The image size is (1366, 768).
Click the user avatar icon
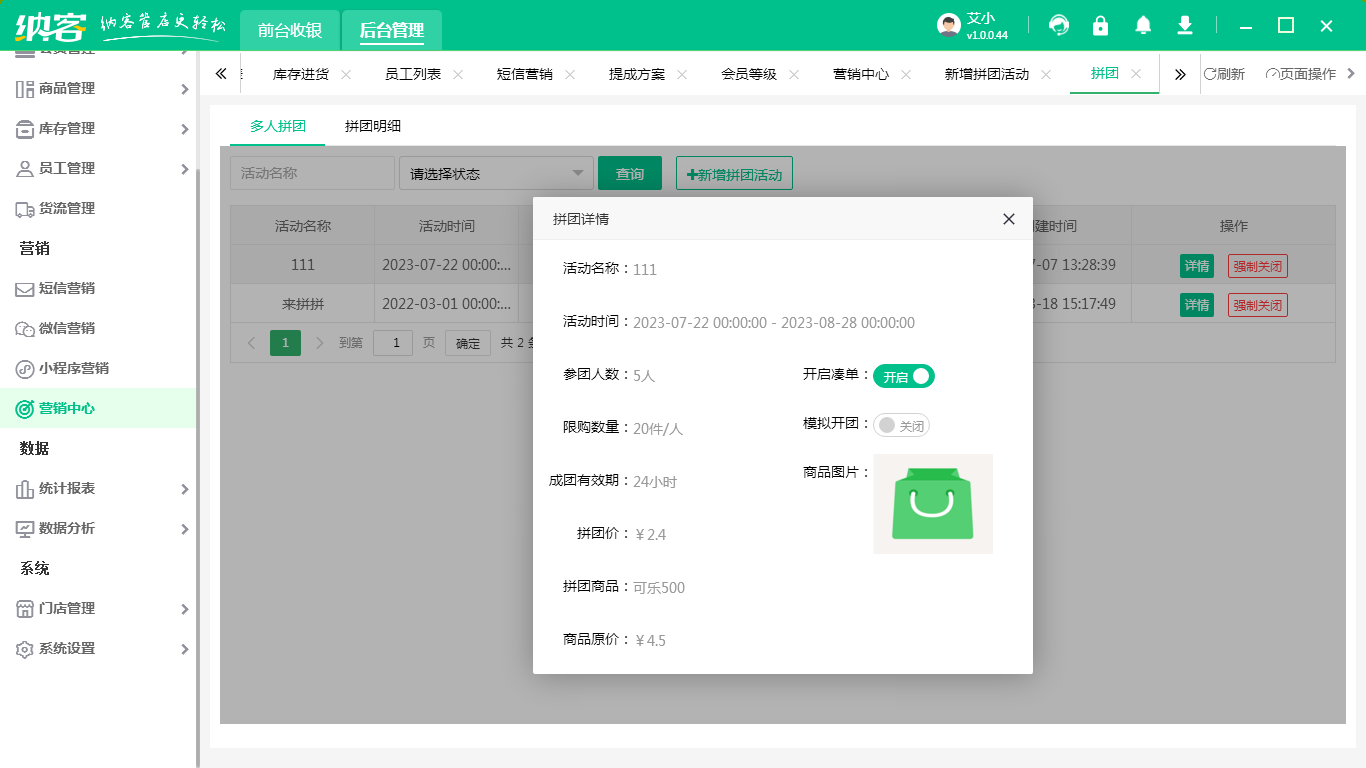(x=949, y=26)
